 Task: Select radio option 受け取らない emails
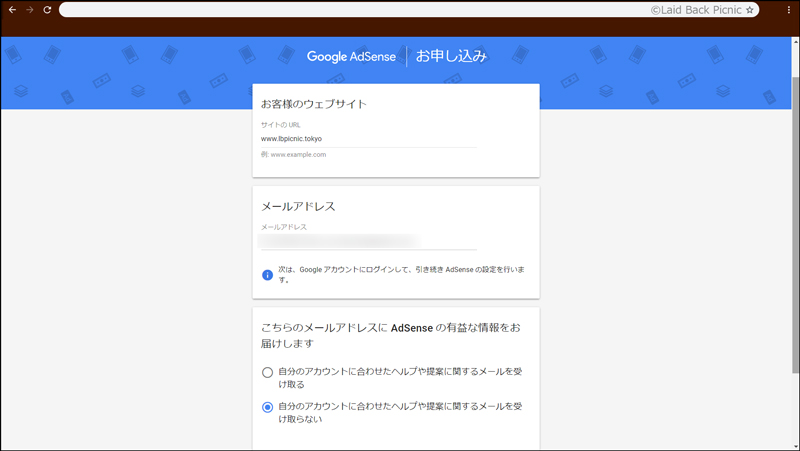click(267, 407)
